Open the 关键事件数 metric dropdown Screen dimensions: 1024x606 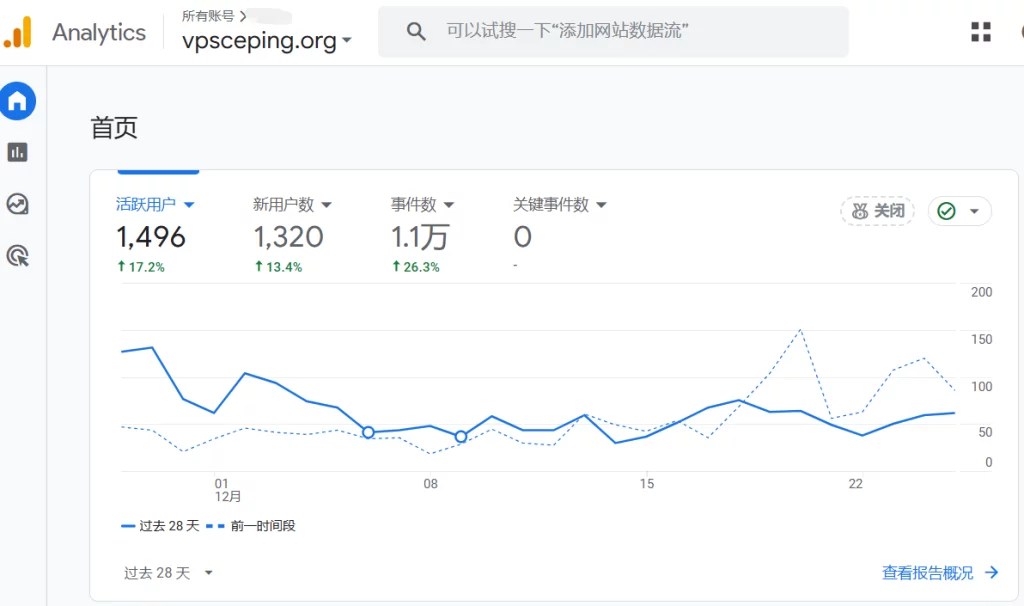coord(560,204)
